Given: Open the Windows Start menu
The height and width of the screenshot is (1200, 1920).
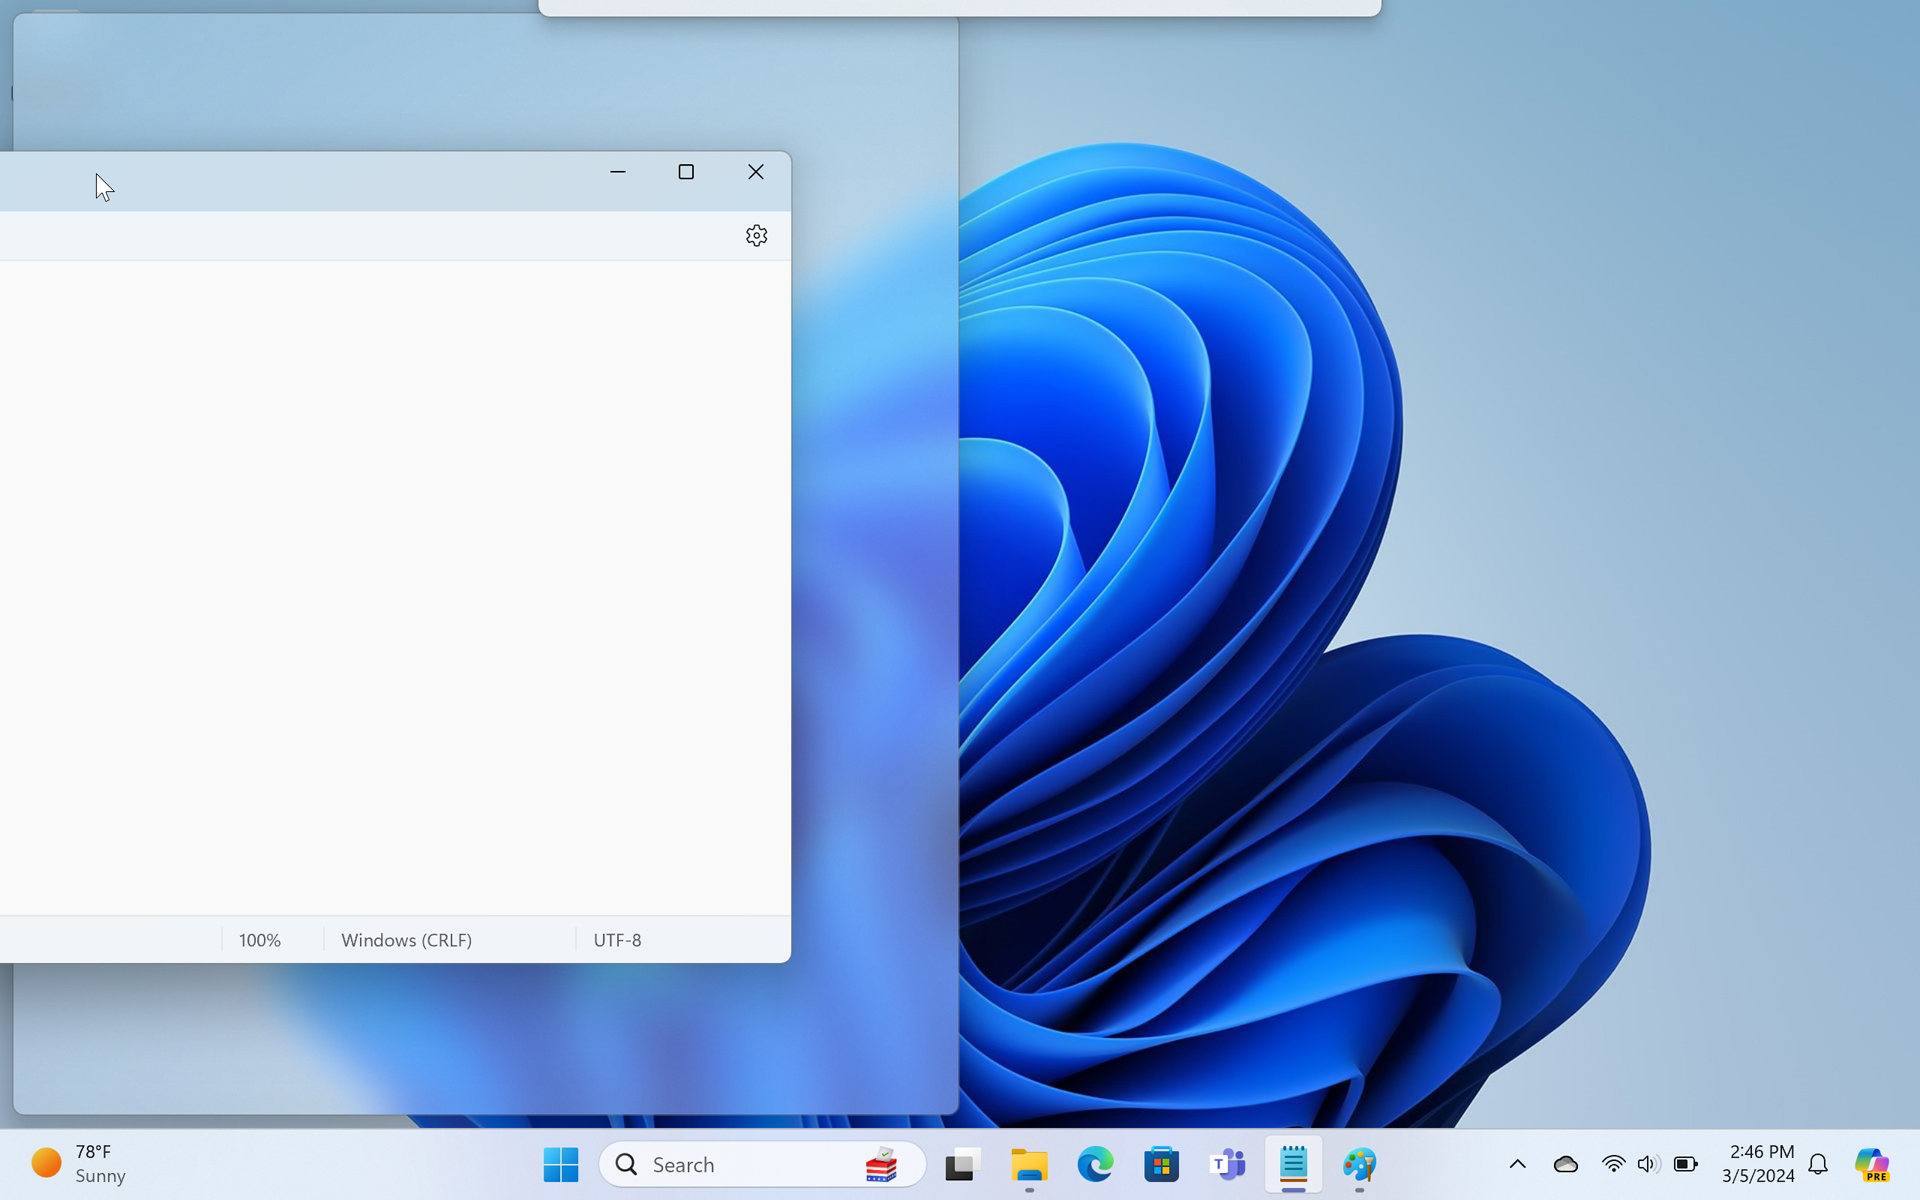Looking at the screenshot, I should 560,1164.
